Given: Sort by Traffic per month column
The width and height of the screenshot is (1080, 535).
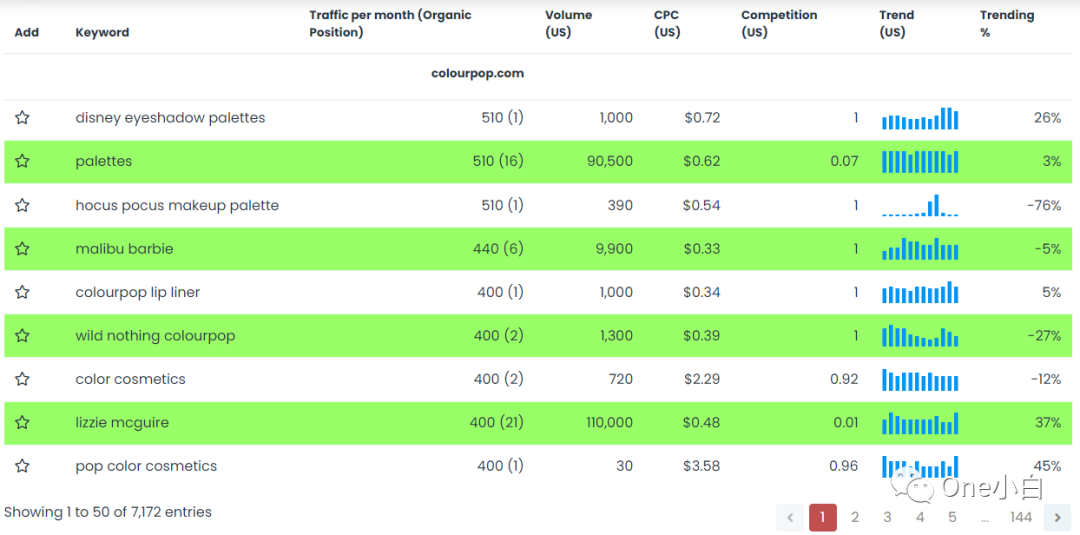Looking at the screenshot, I should (x=390, y=23).
